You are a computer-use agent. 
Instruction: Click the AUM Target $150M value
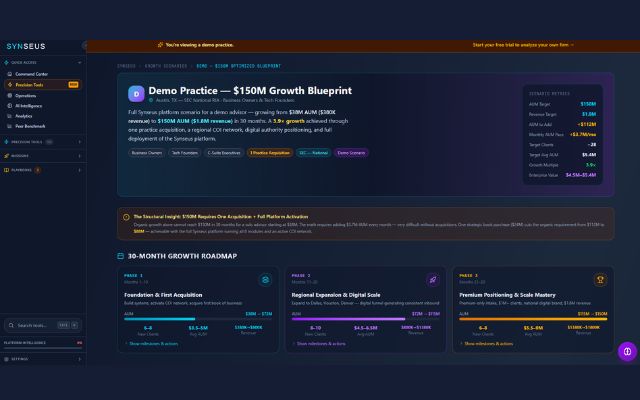(x=588, y=104)
